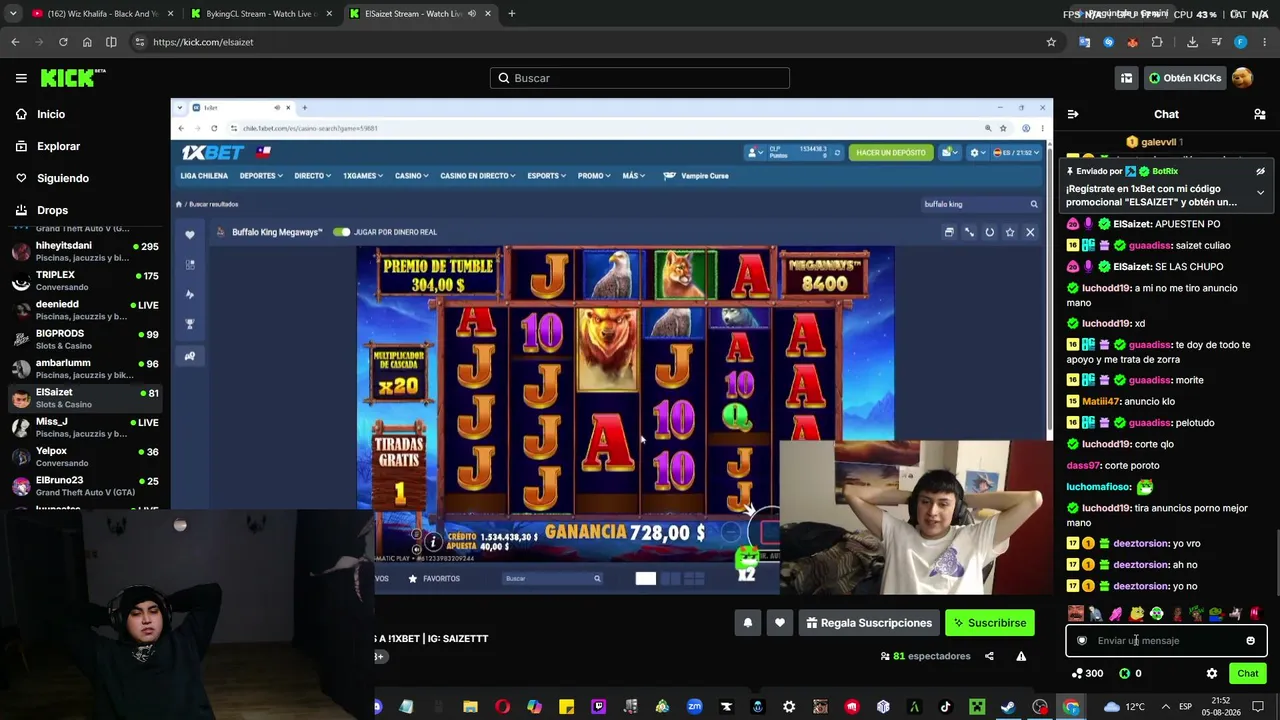Toggle JUGAR POR DINERO REAL switch

pyautogui.click(x=342, y=232)
